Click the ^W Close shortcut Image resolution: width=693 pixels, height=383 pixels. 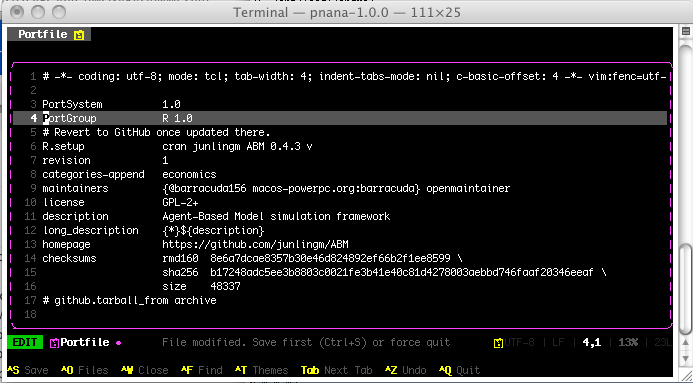tap(145, 370)
